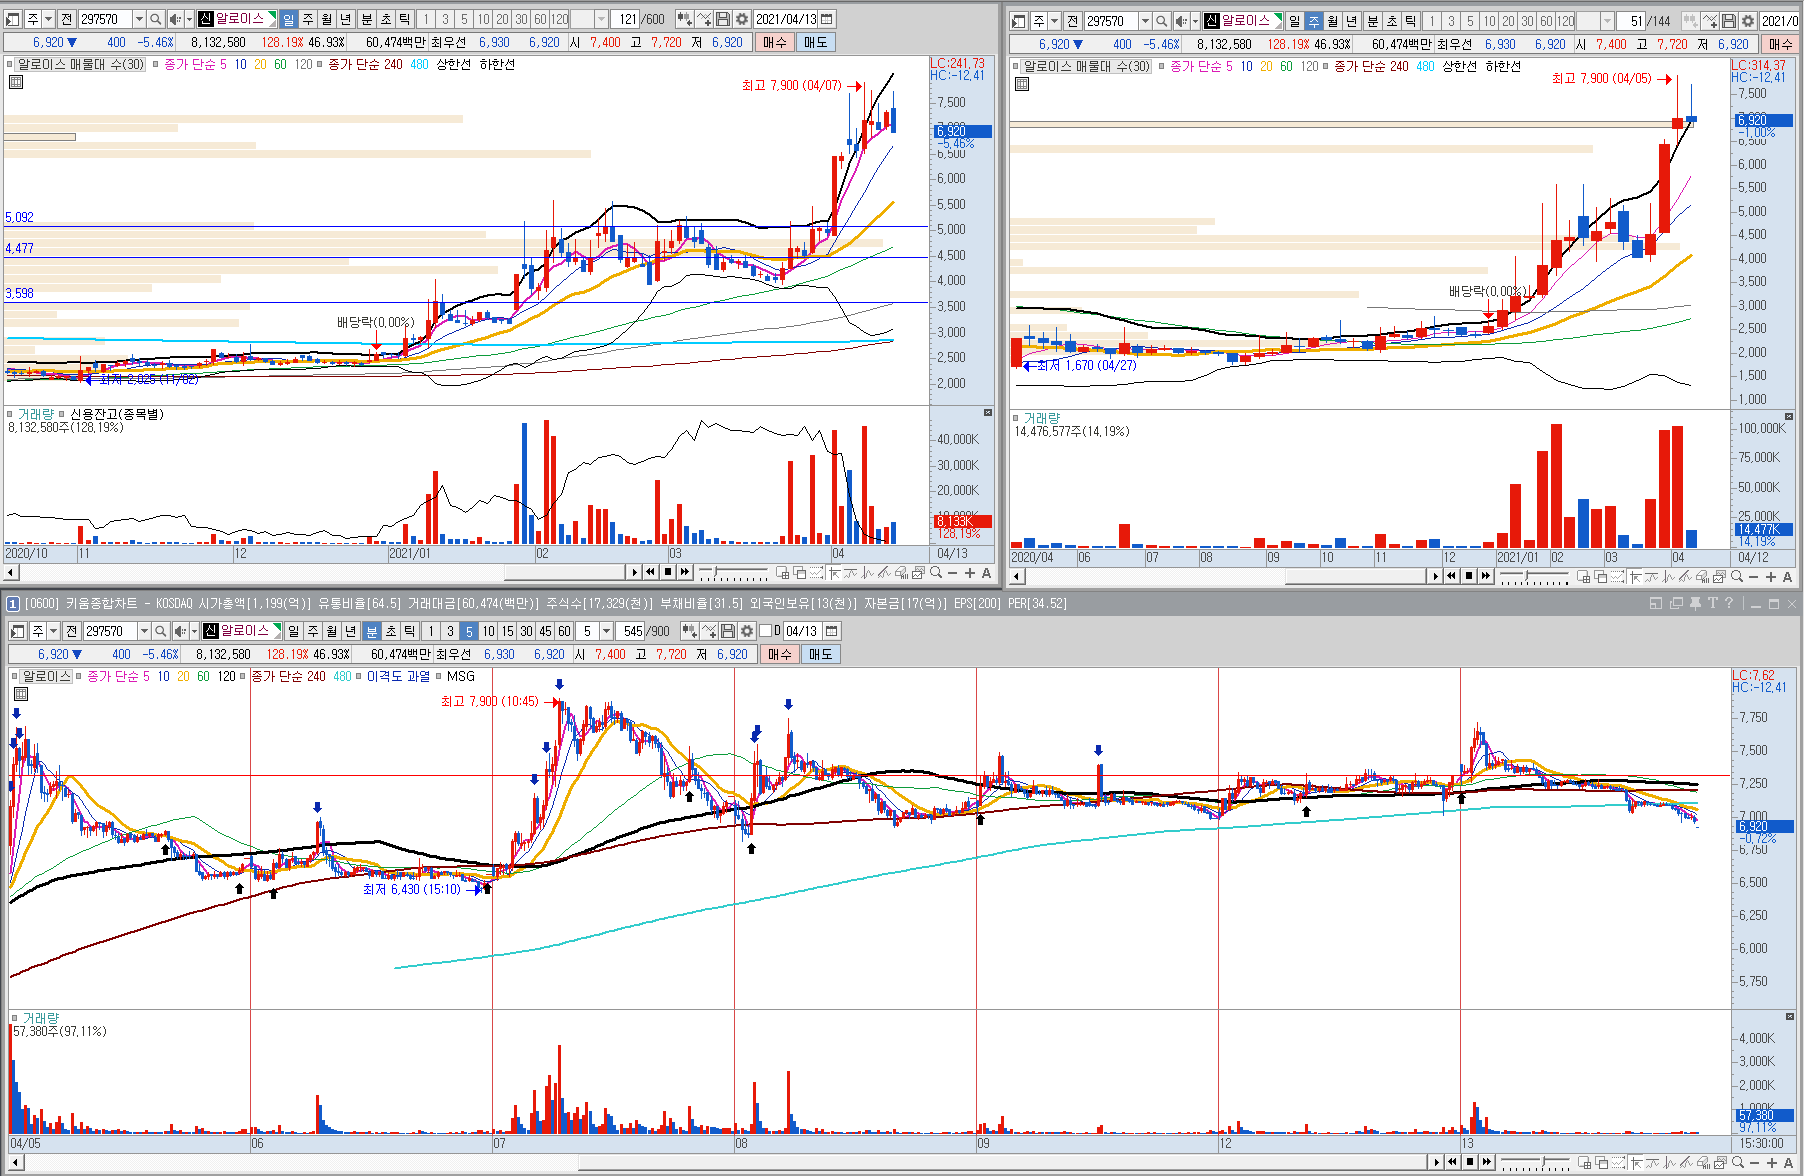Expand the 주 dropdown arrow in top-left chart
The image size is (1804, 1176).
coord(48,19)
